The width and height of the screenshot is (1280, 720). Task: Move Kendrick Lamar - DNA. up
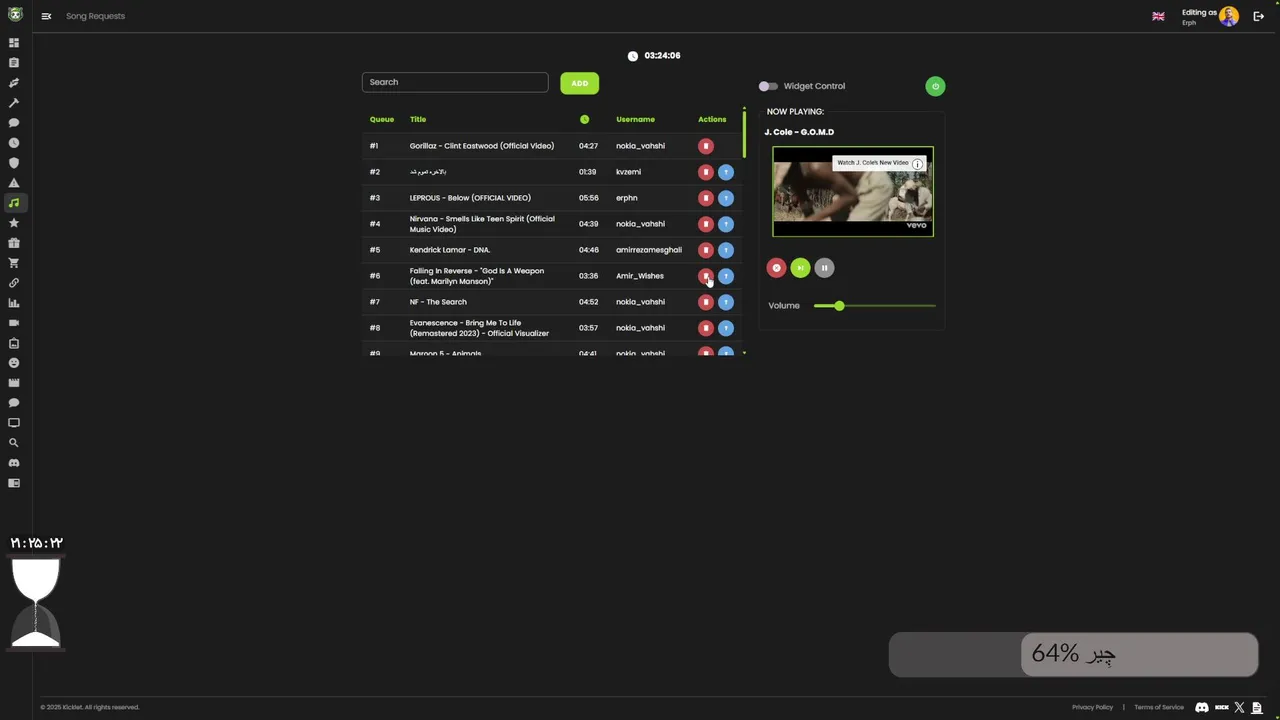726,250
